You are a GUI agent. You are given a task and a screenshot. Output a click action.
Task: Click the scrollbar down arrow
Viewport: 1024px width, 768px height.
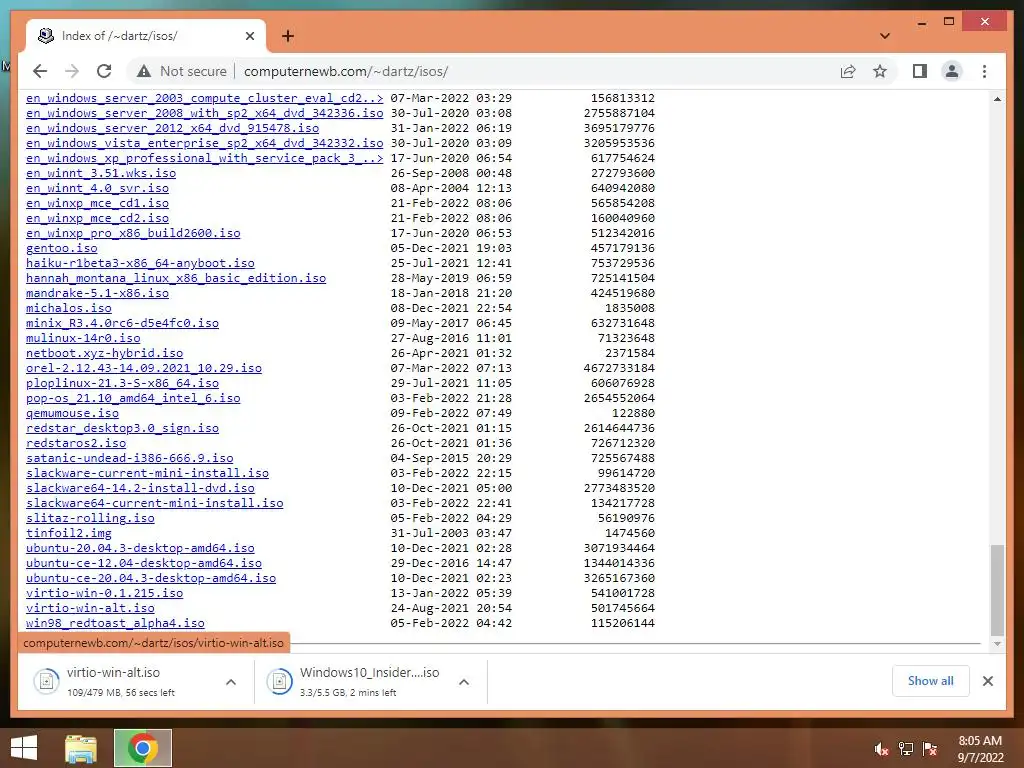click(x=997, y=644)
